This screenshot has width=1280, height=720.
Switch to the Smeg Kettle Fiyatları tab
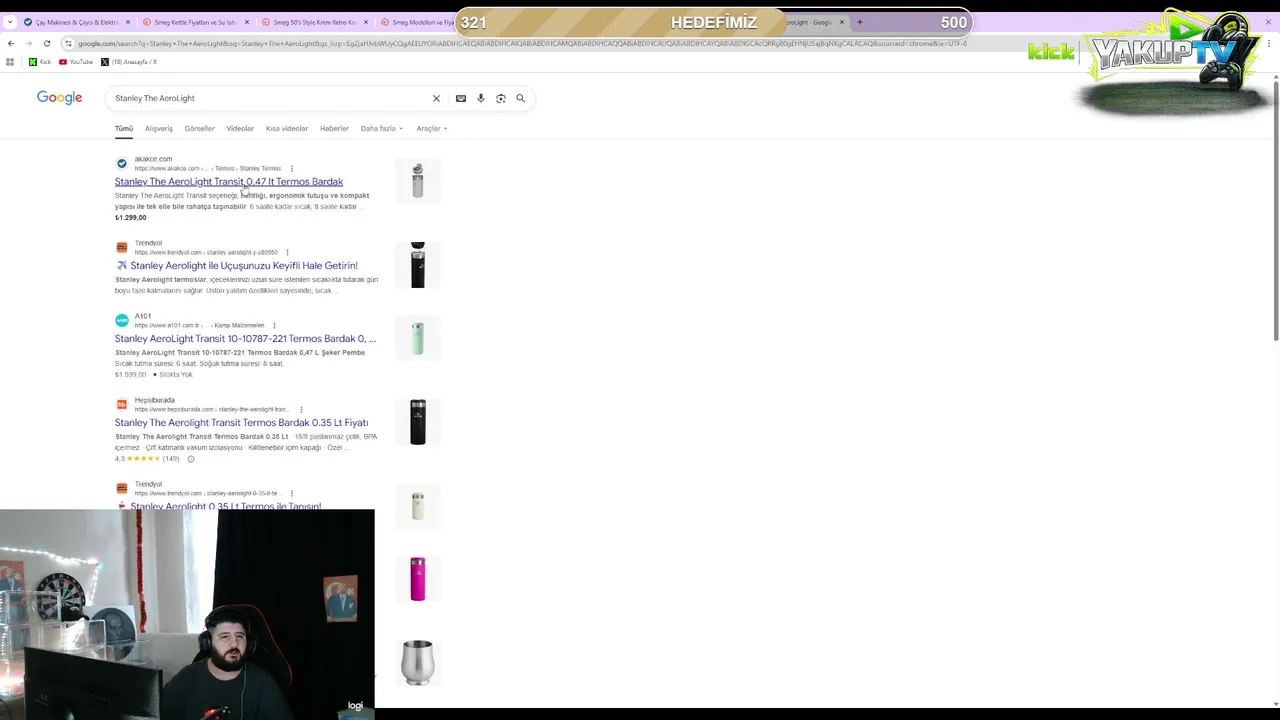[x=195, y=22]
